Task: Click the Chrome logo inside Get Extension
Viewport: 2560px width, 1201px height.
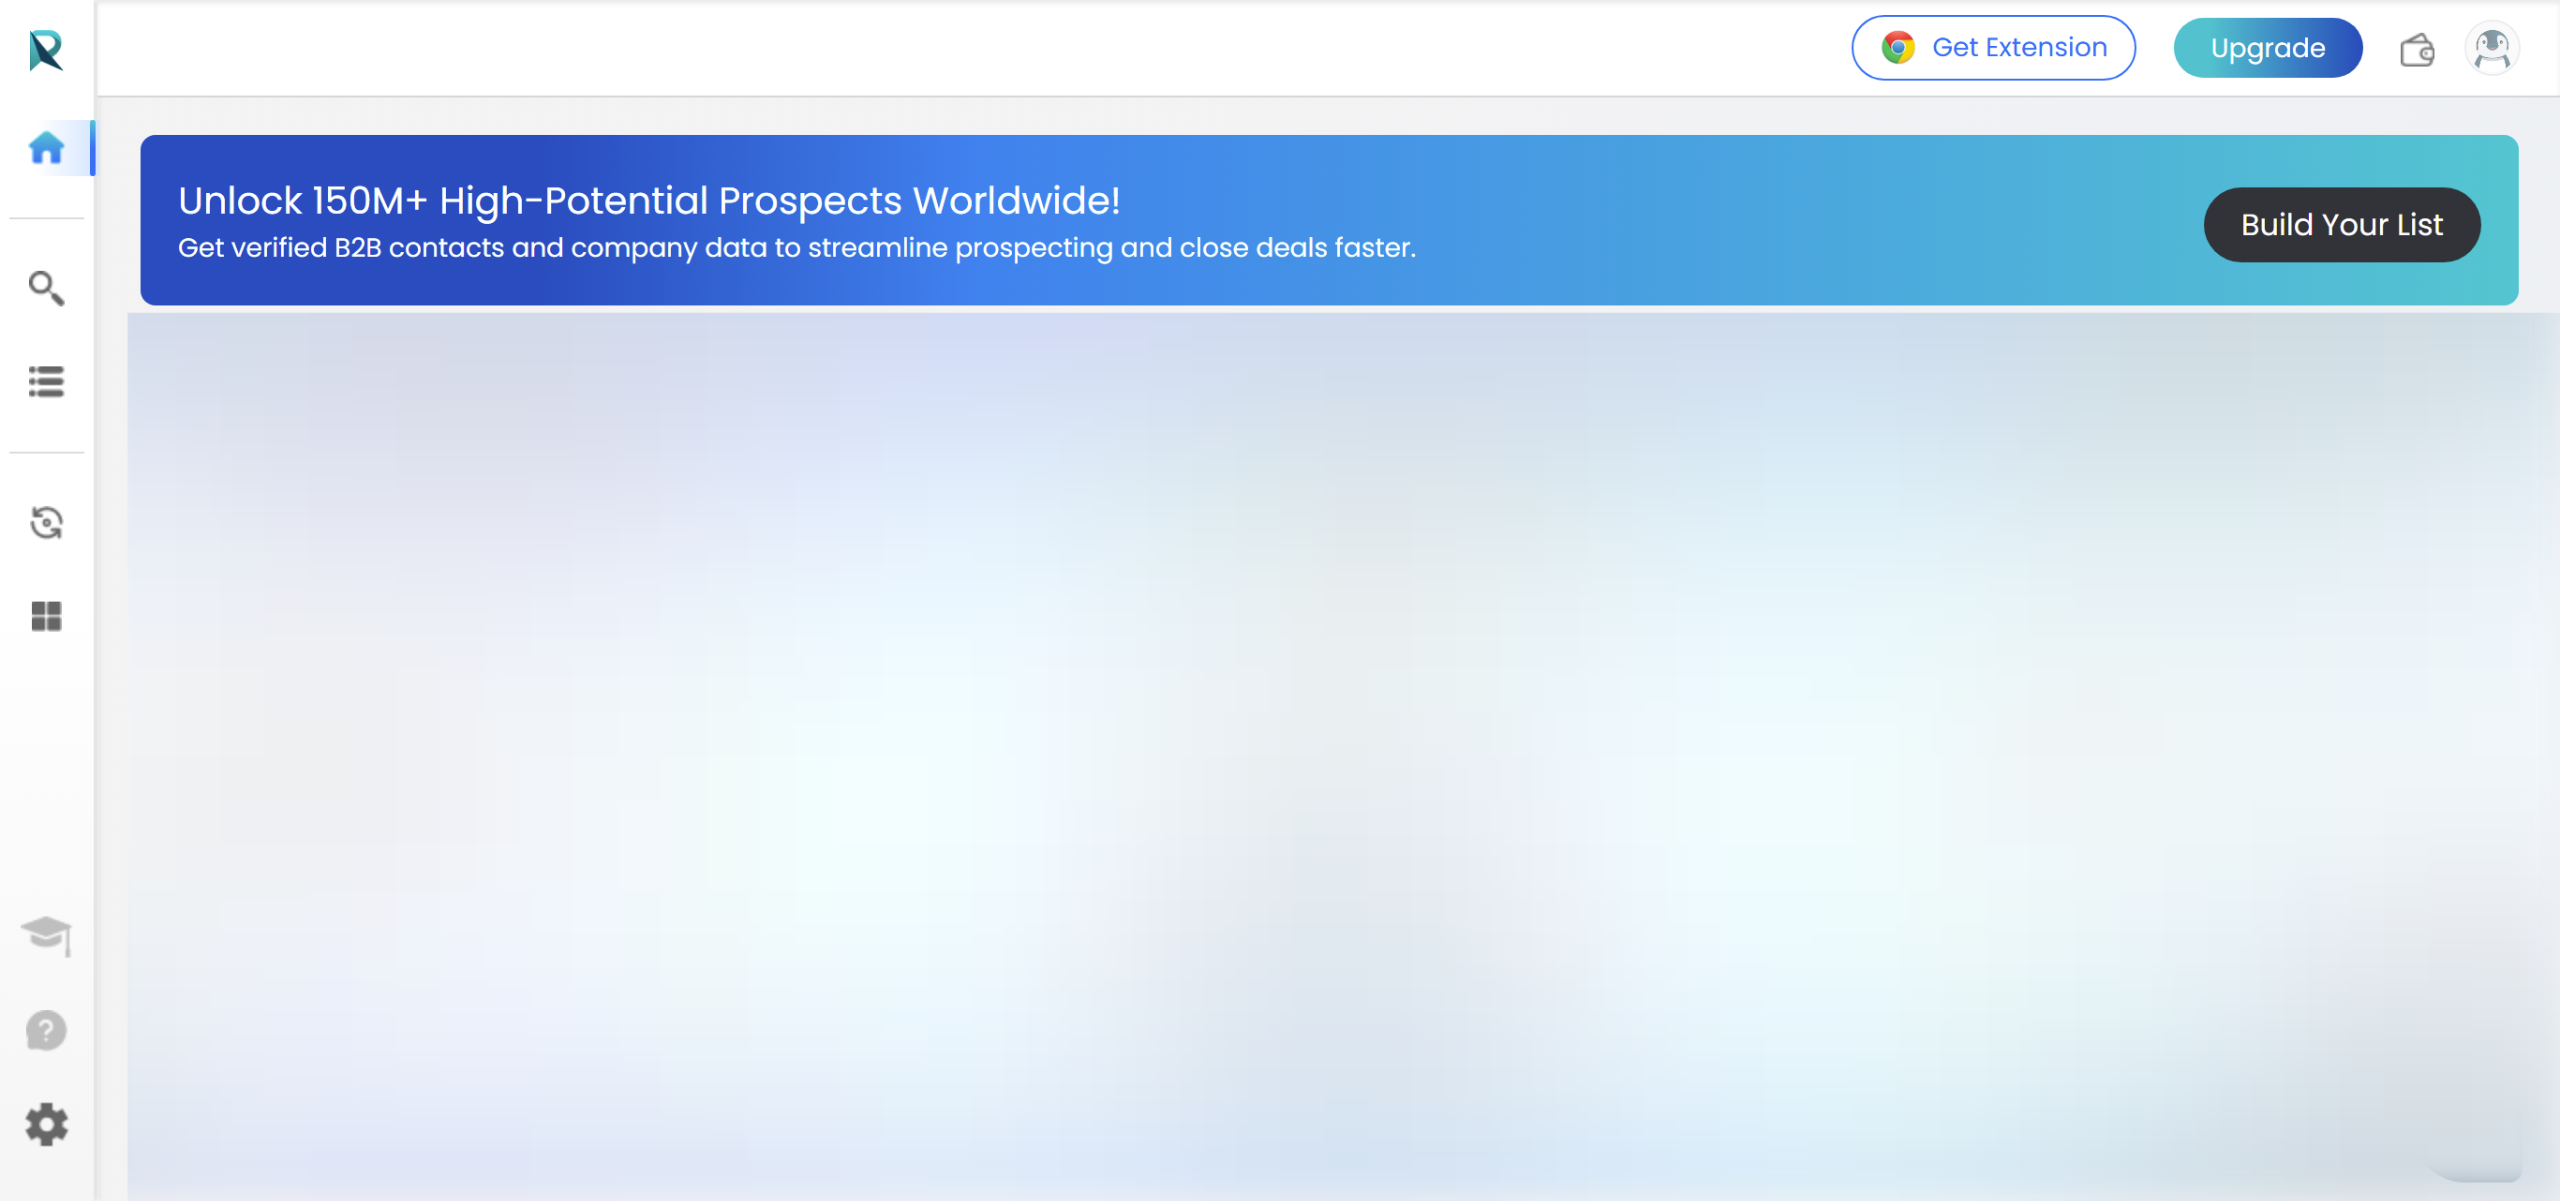Action: click(x=1897, y=48)
